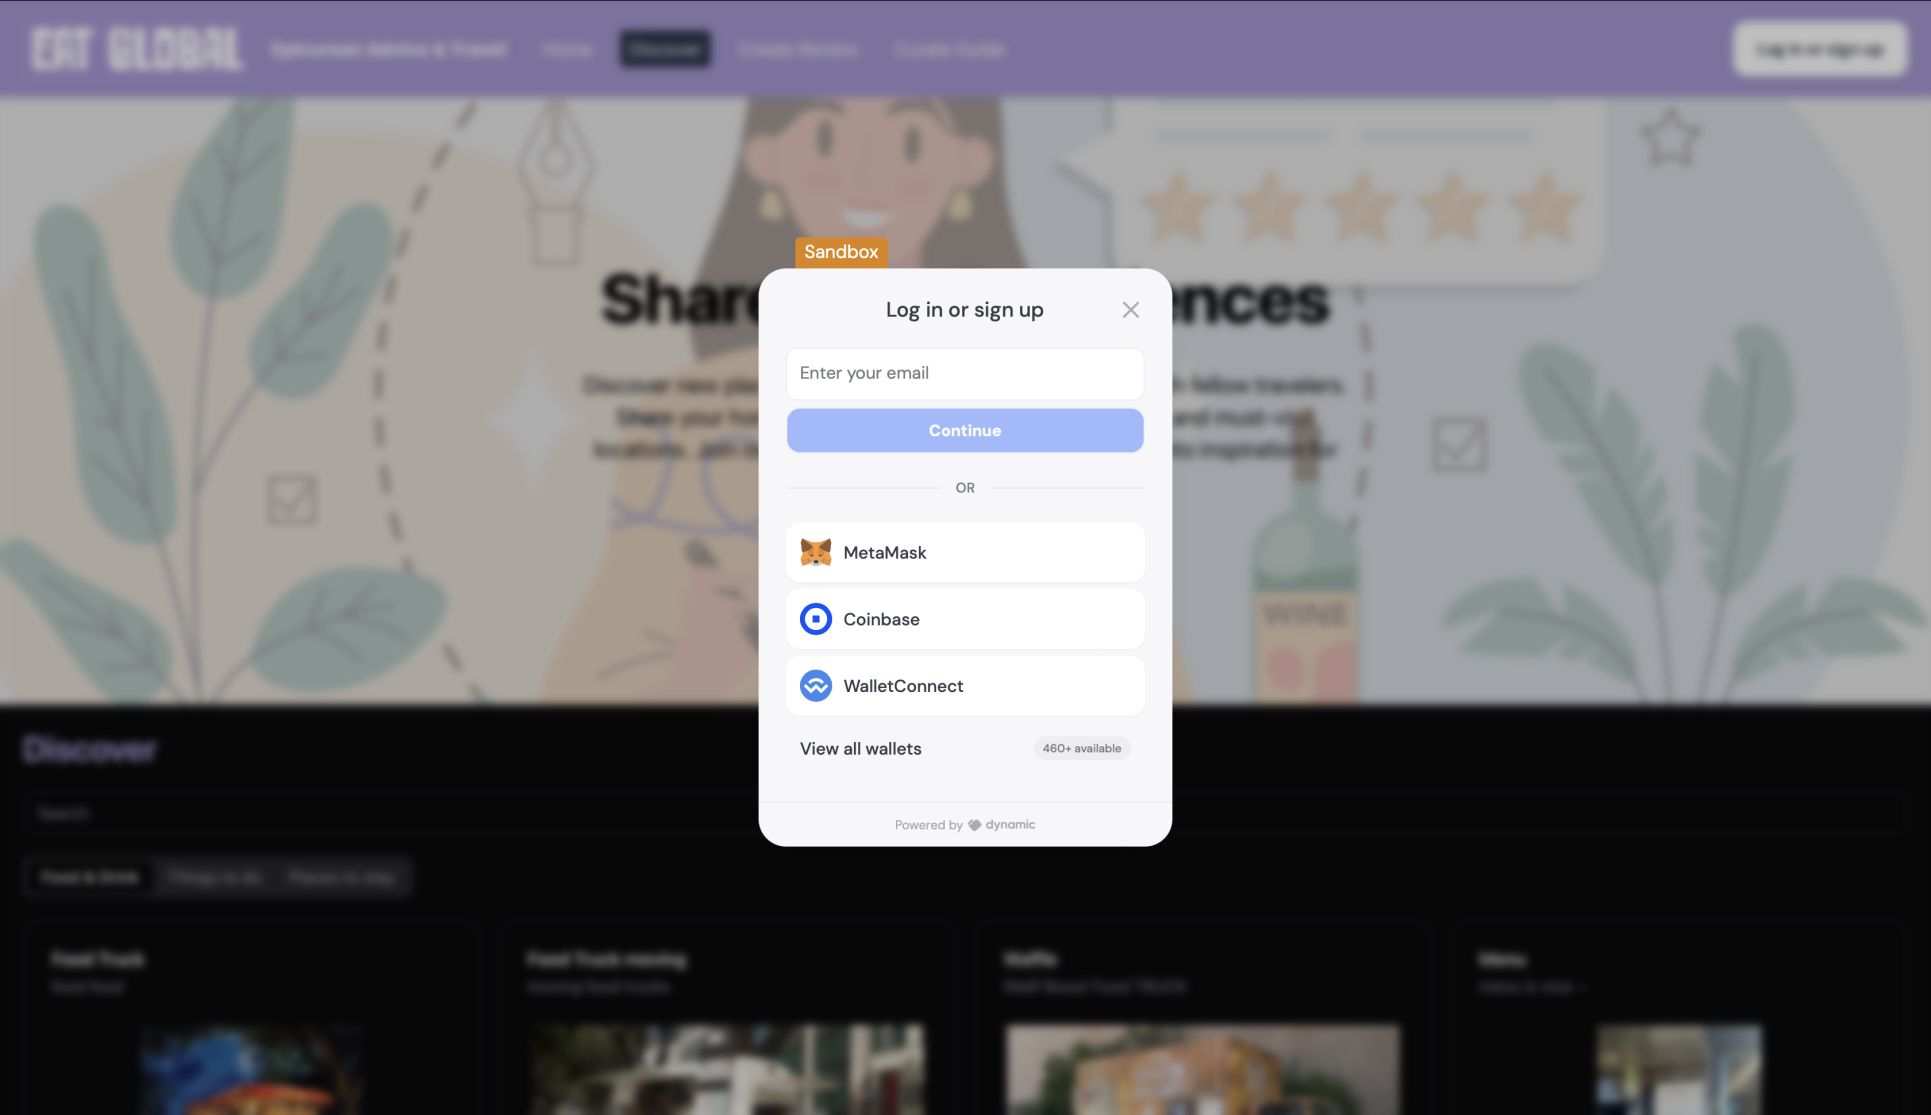Open View all wallets
This screenshot has height=1115, width=1931.
(965, 748)
